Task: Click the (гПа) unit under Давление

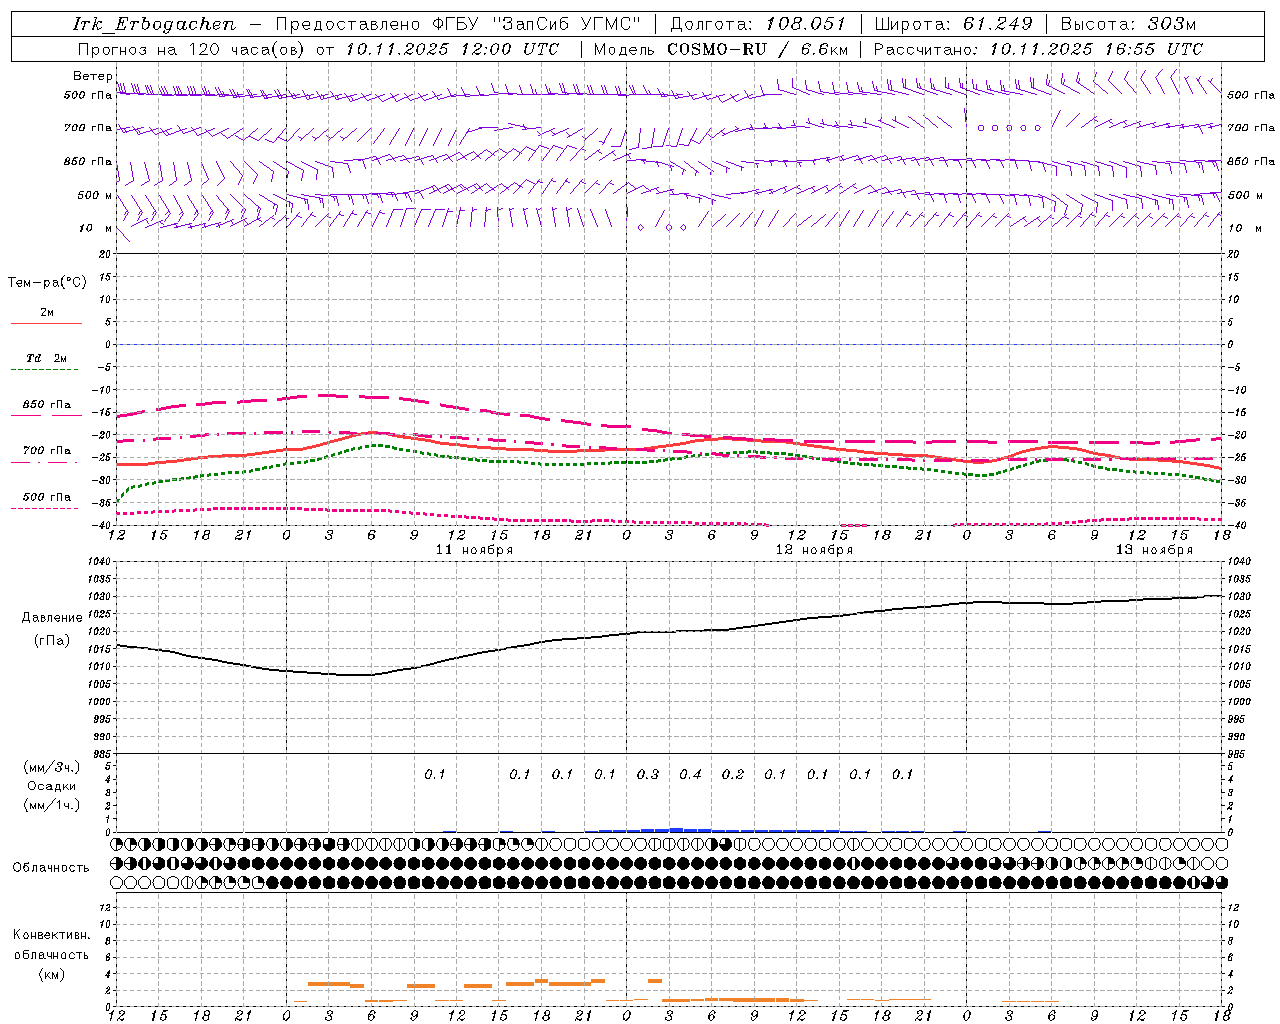Action: 52,641
